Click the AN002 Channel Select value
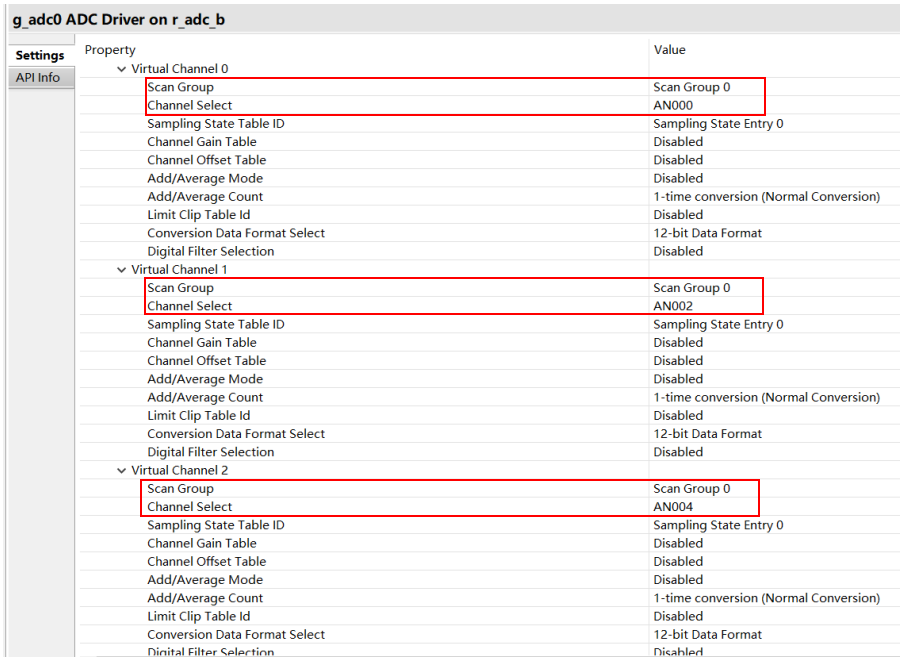The image size is (901, 663). 673,306
